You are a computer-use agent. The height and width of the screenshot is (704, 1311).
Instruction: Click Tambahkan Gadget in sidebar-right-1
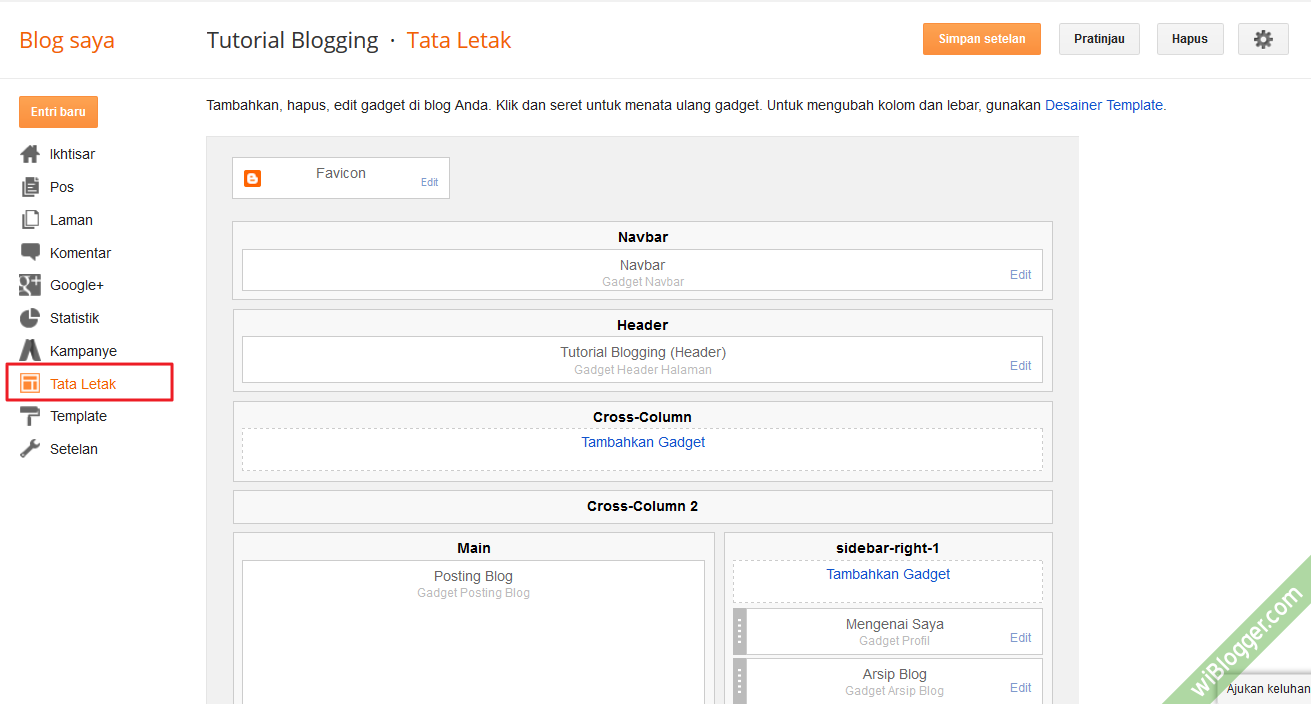[888, 574]
